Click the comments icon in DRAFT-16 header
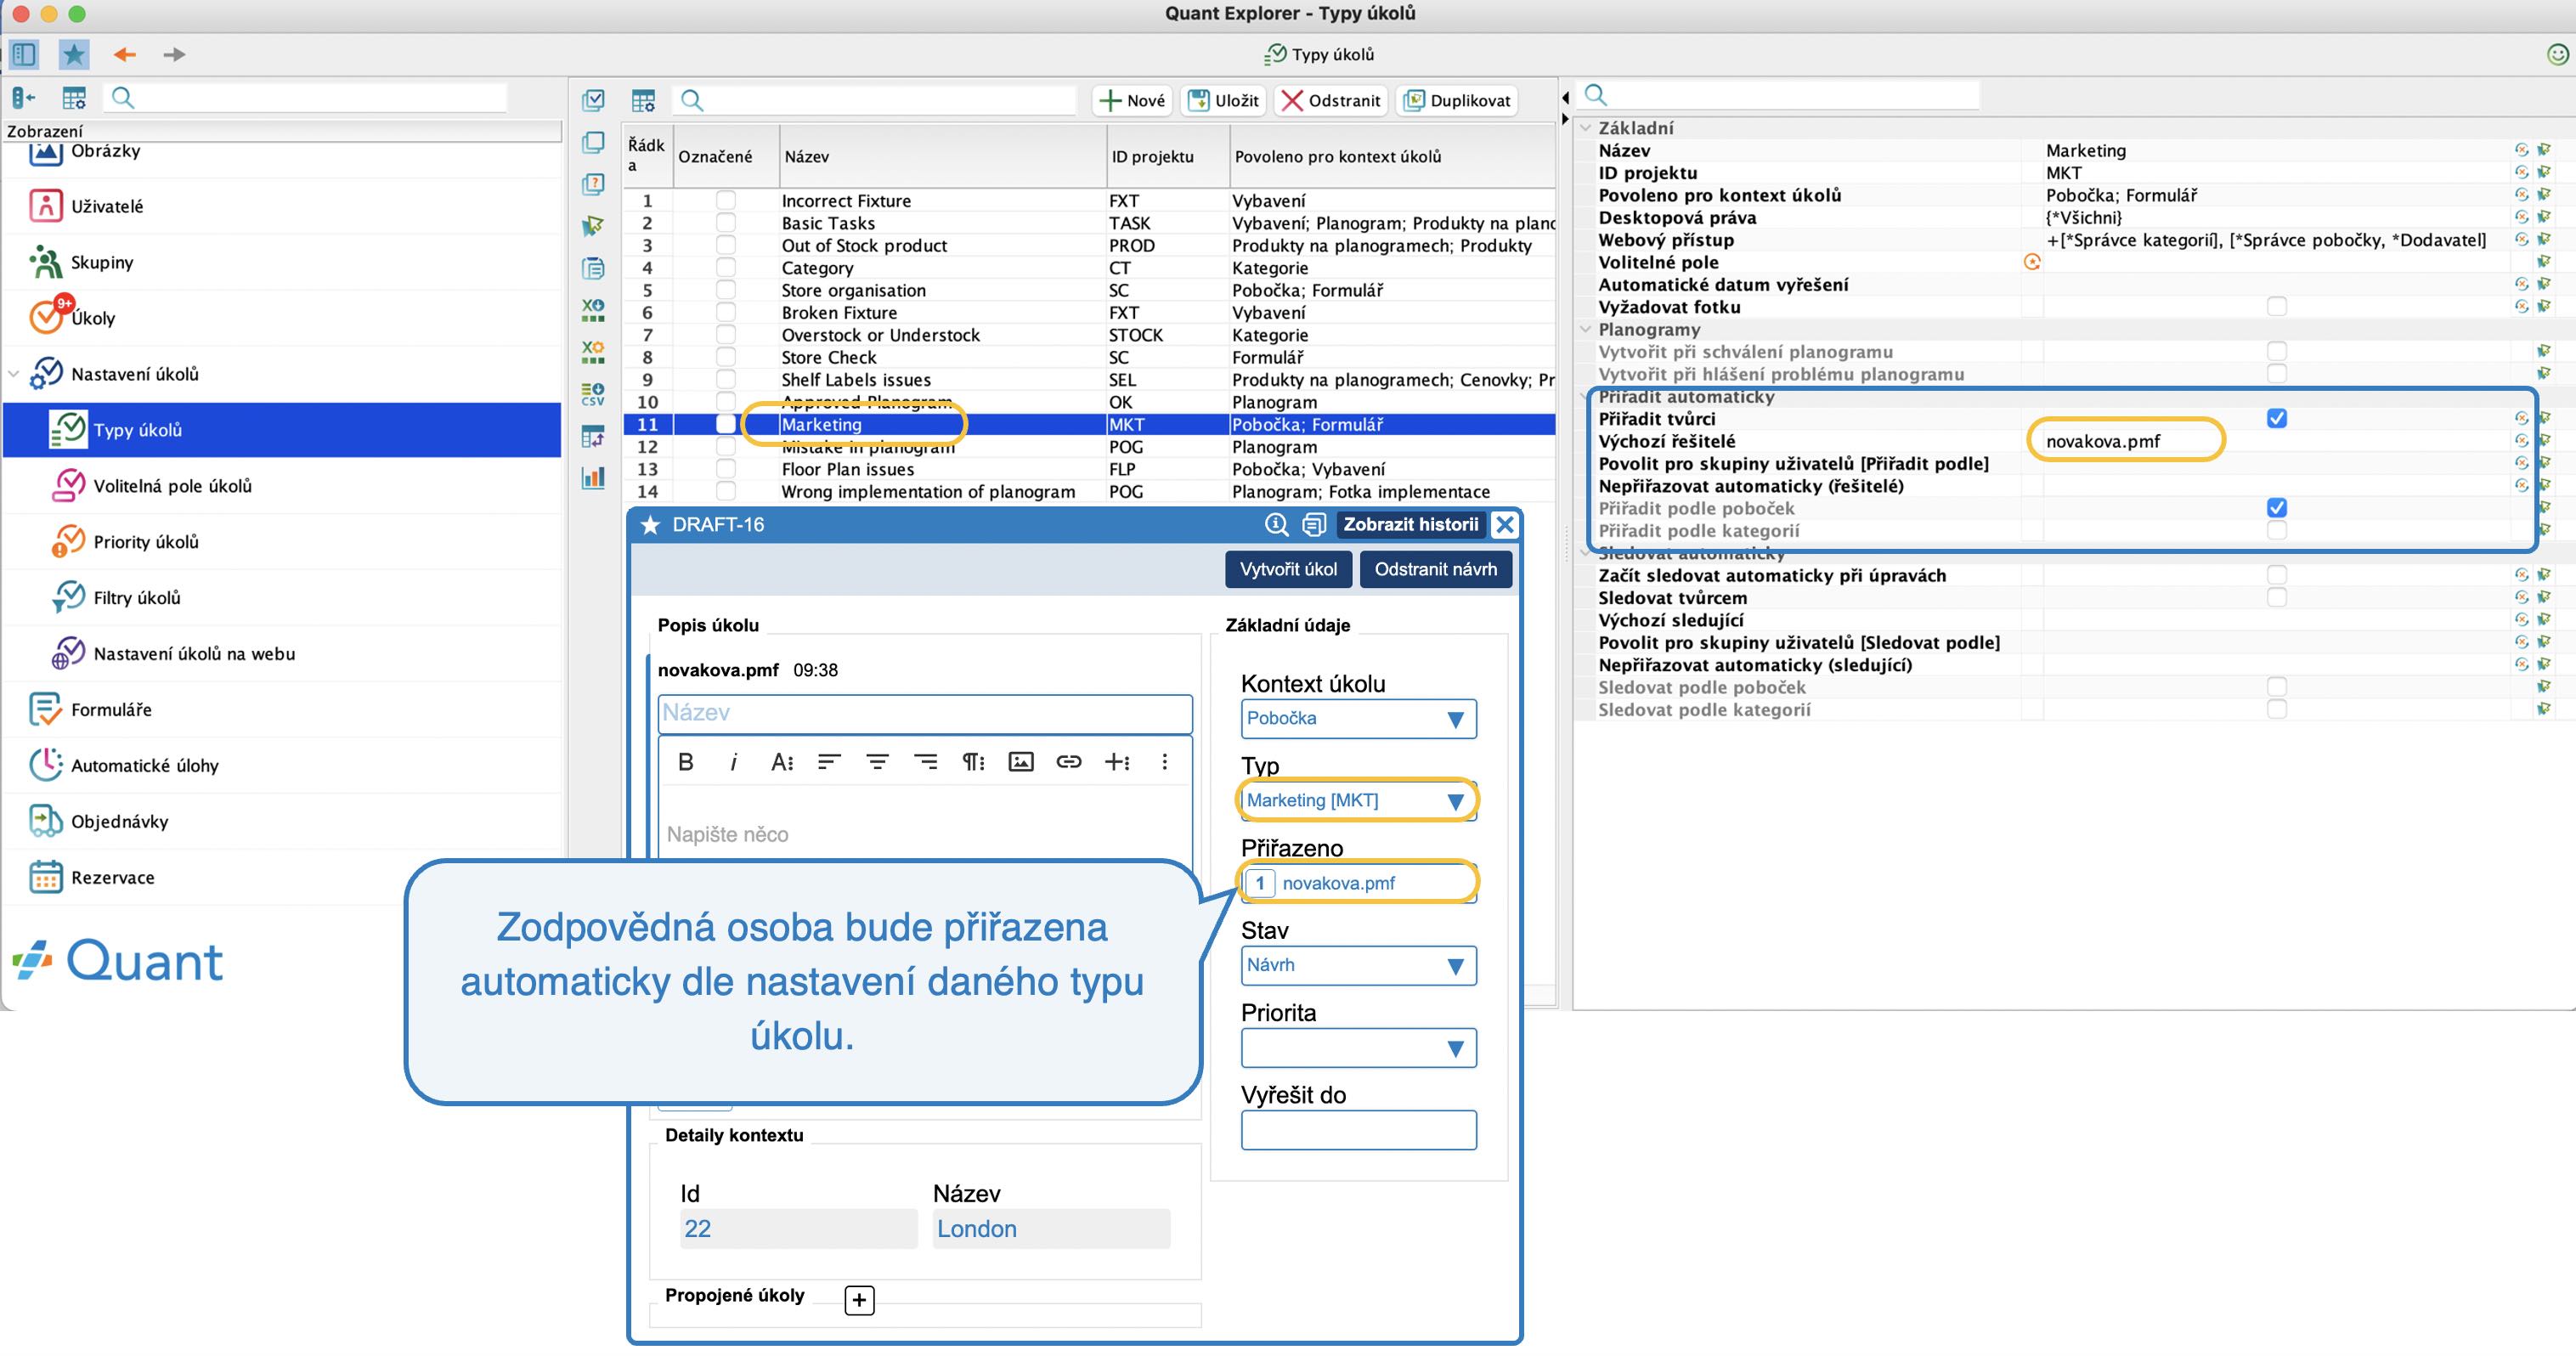The width and height of the screenshot is (2576, 1356). [1314, 524]
